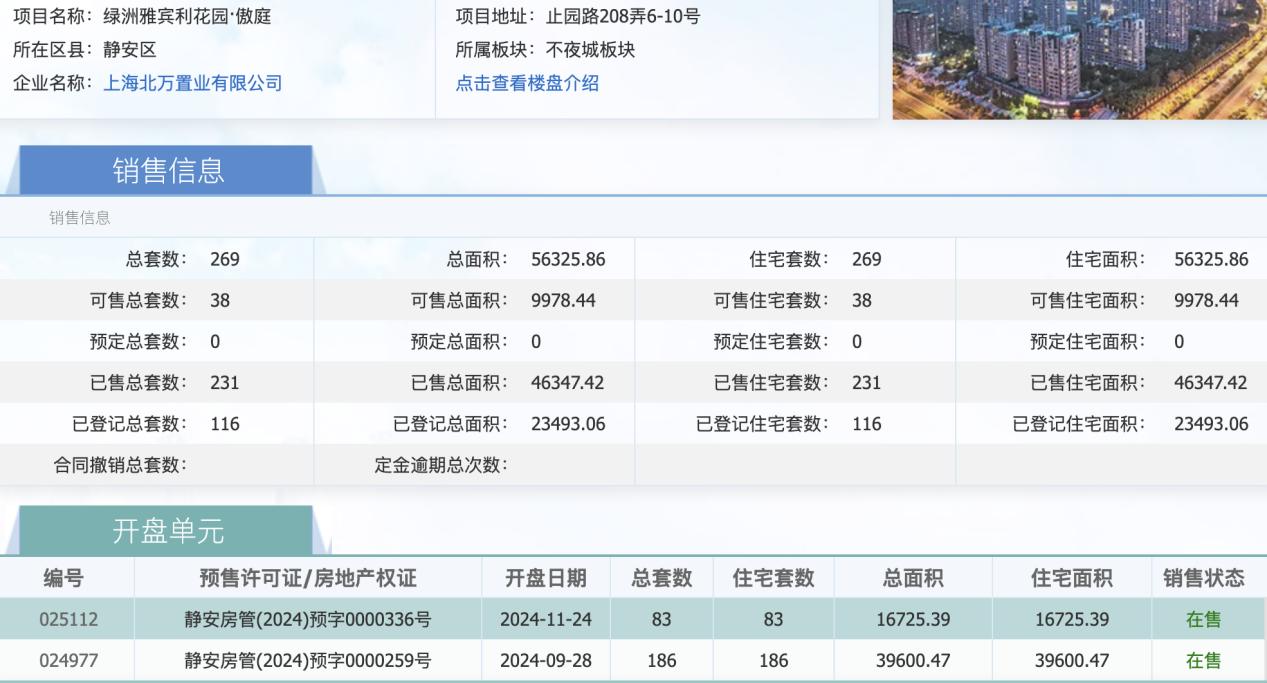Click the 定金逾期总次数 label
The height and width of the screenshot is (683, 1267).
coord(441,465)
